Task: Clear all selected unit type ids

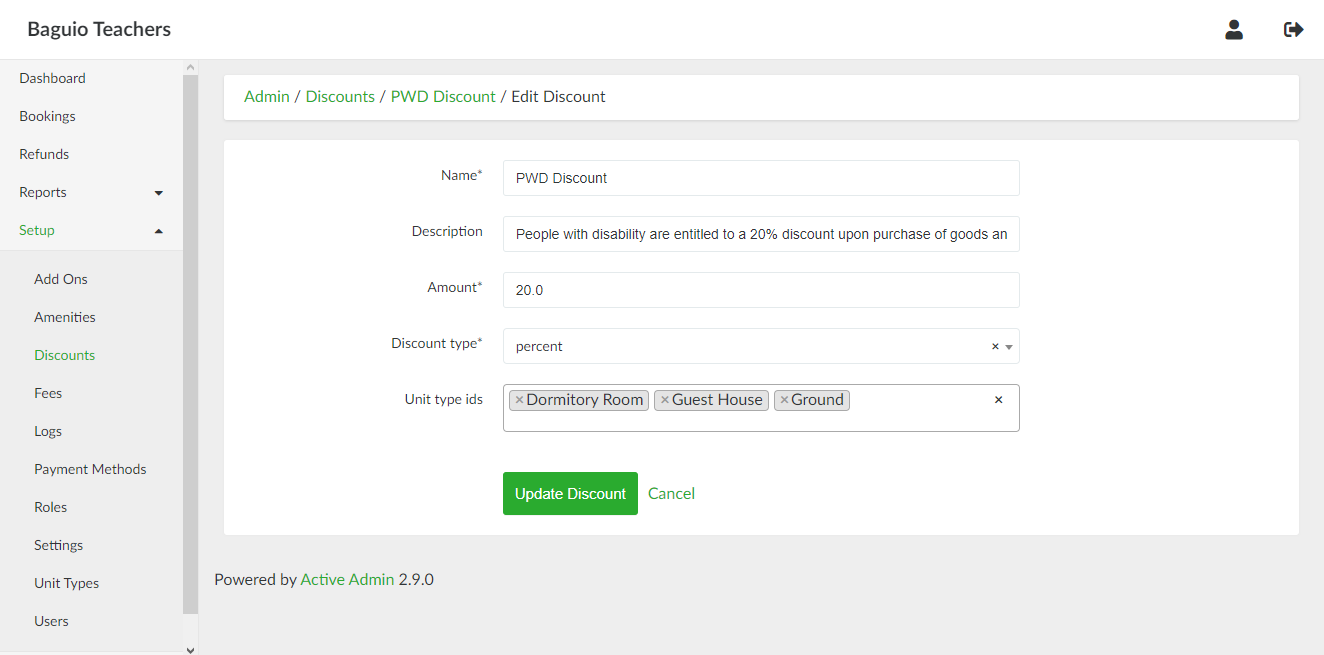Action: coord(998,400)
